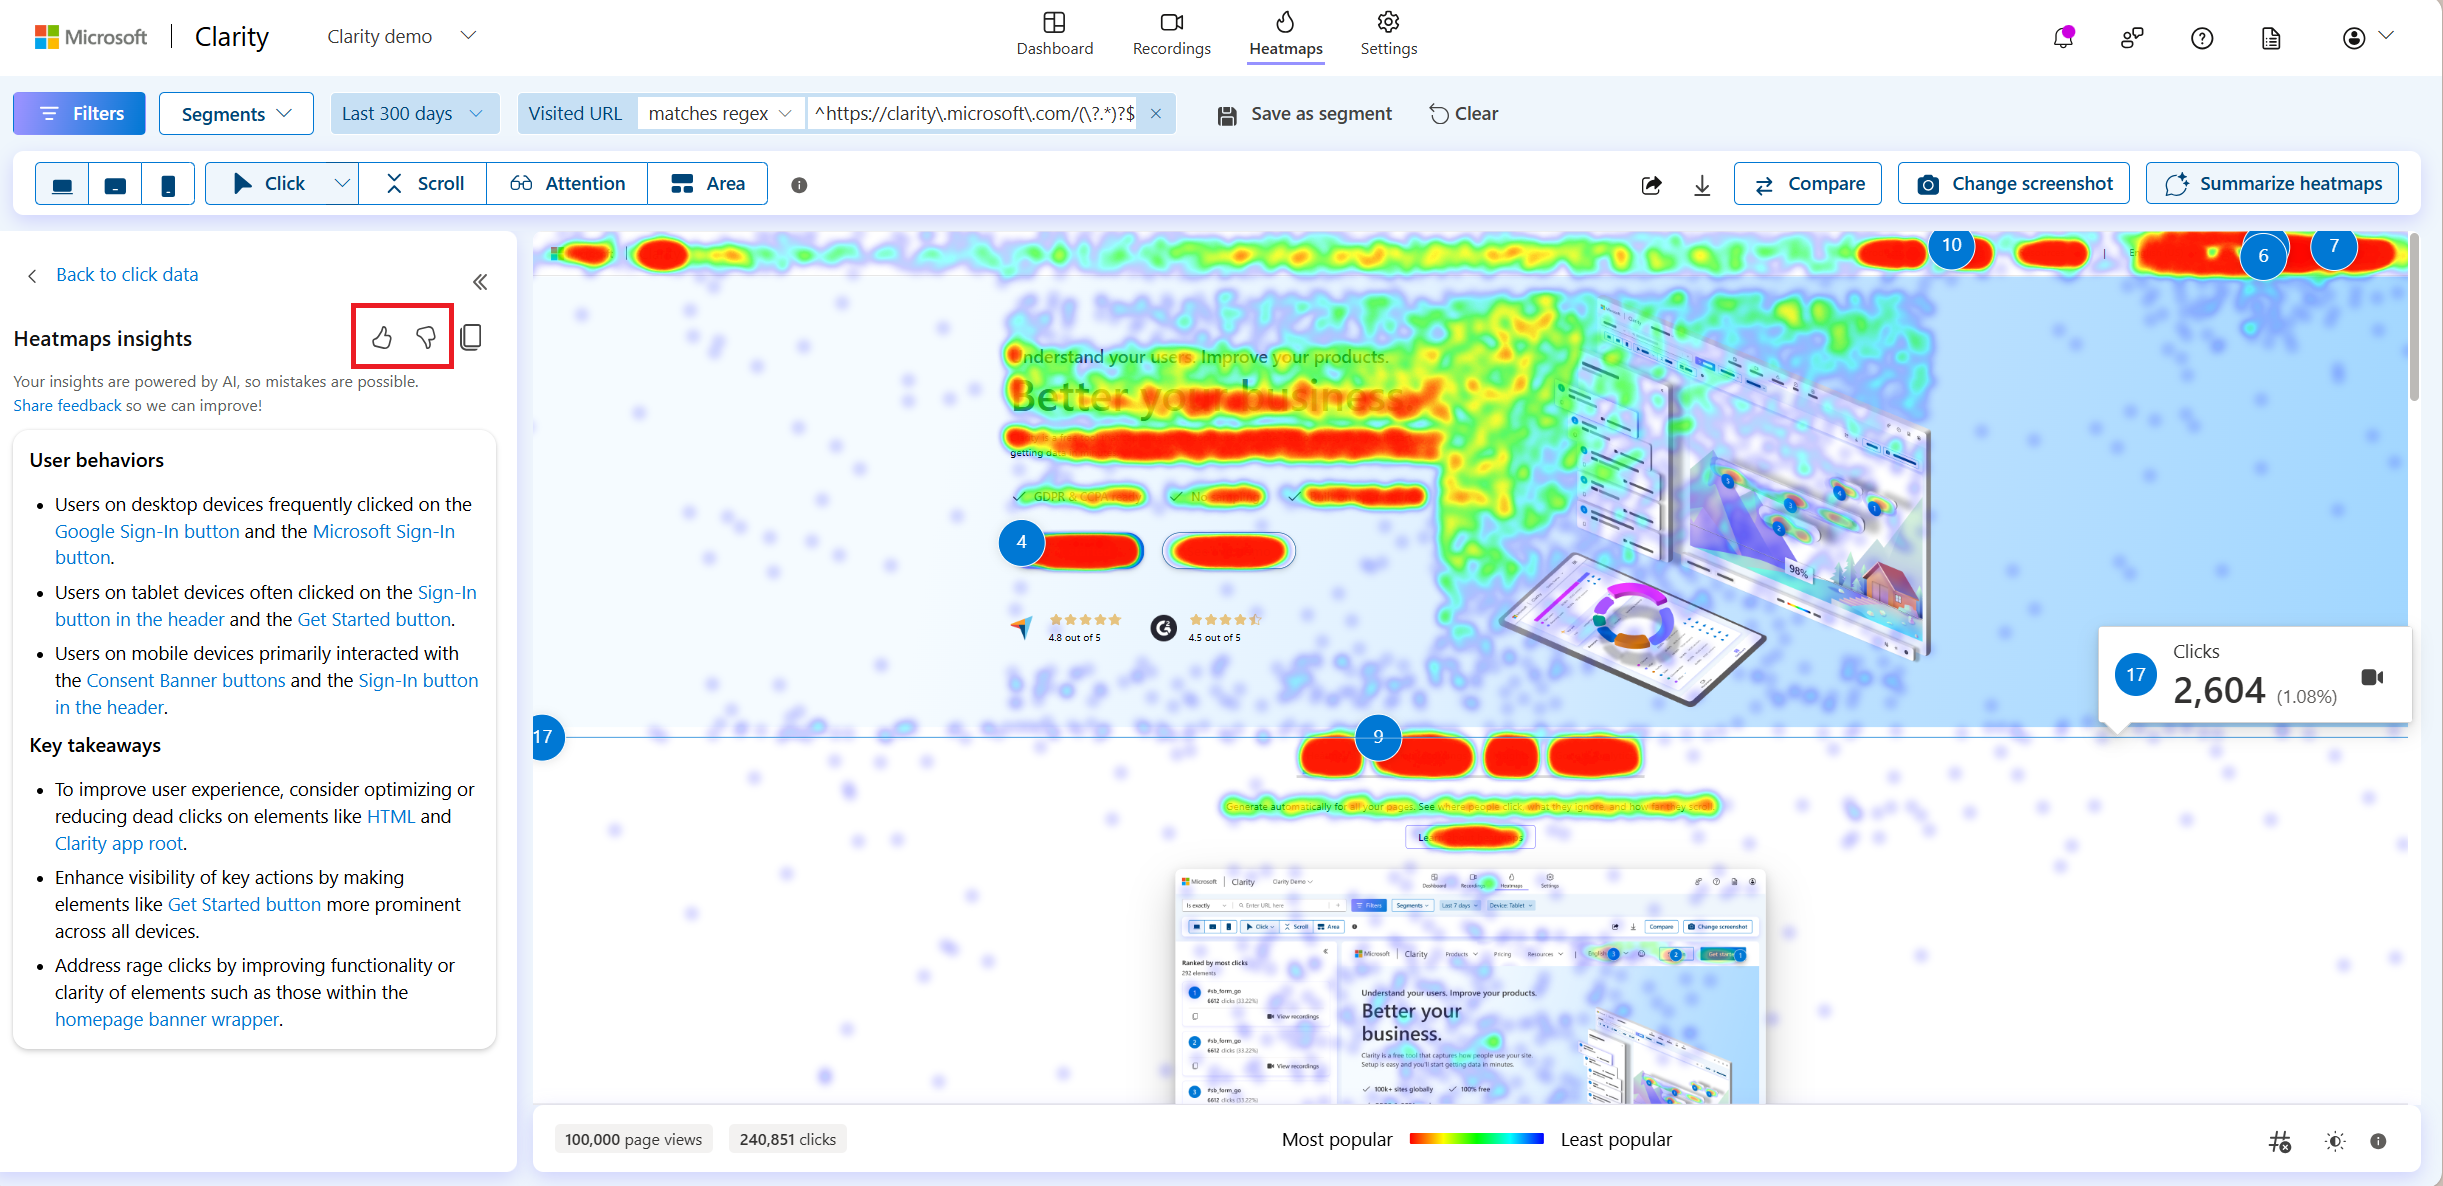
Task: Click the Filters button
Action: click(x=79, y=114)
